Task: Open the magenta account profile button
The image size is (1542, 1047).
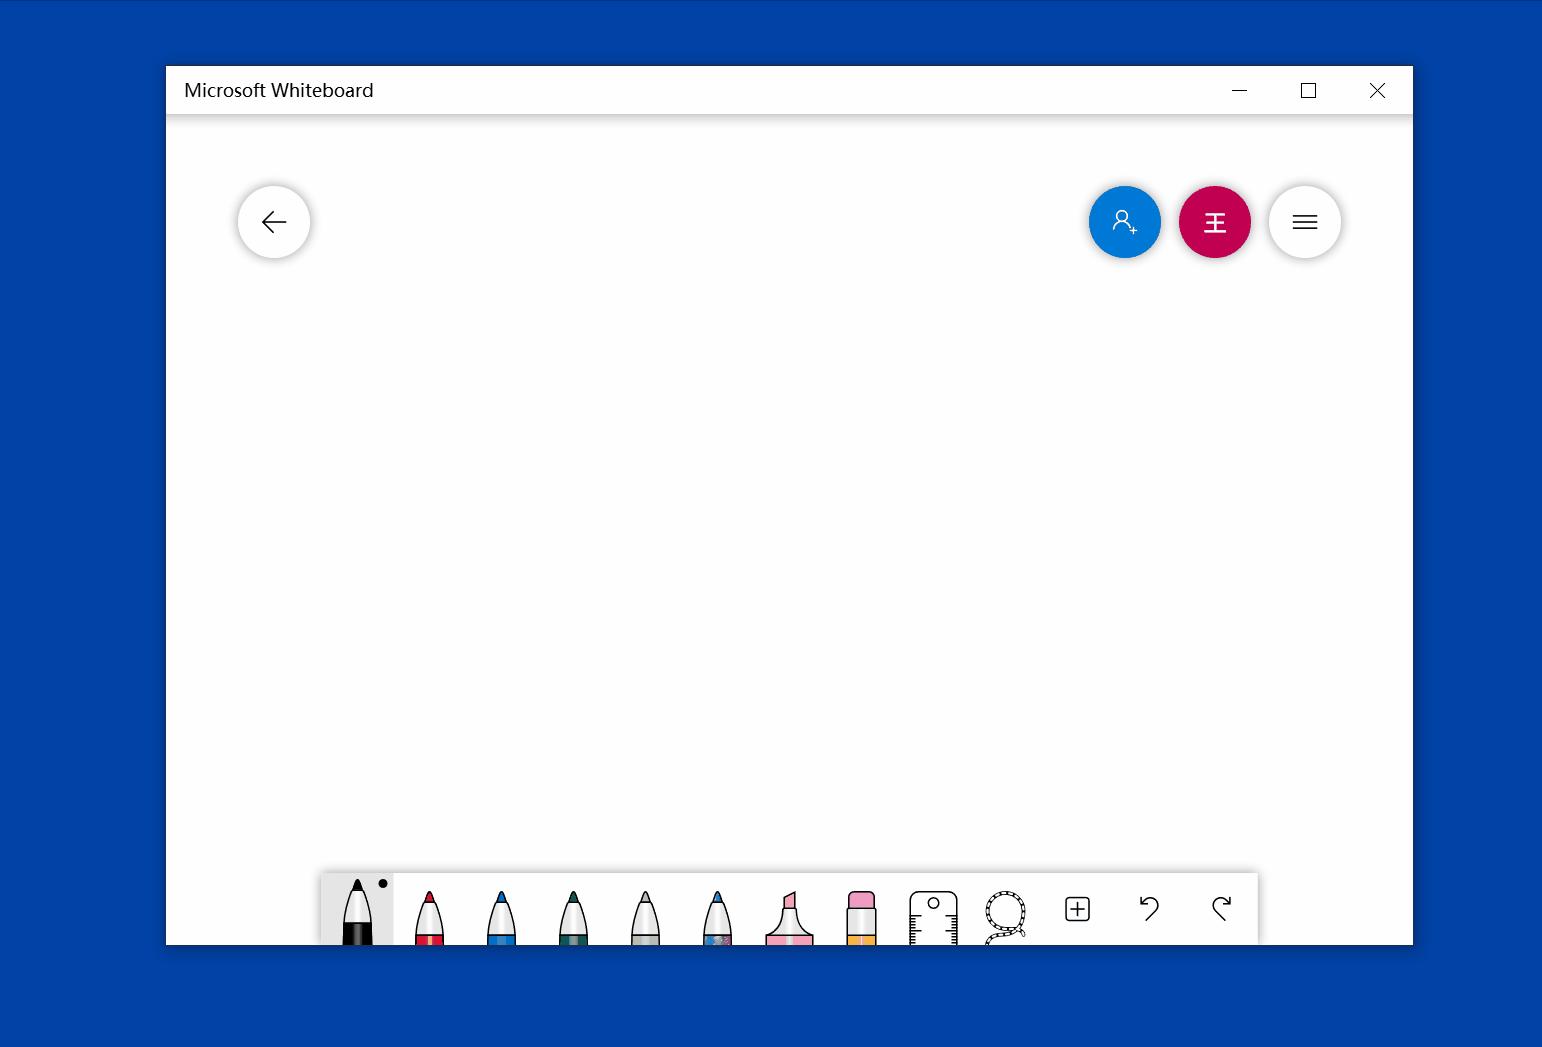Action: [x=1215, y=222]
